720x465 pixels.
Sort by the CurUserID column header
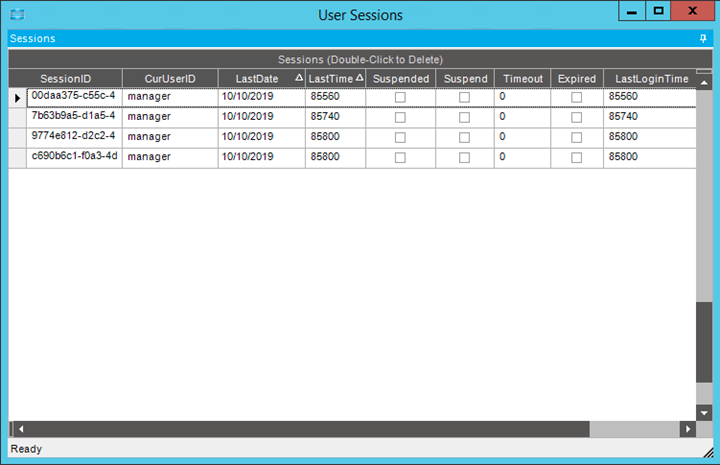(x=170, y=78)
